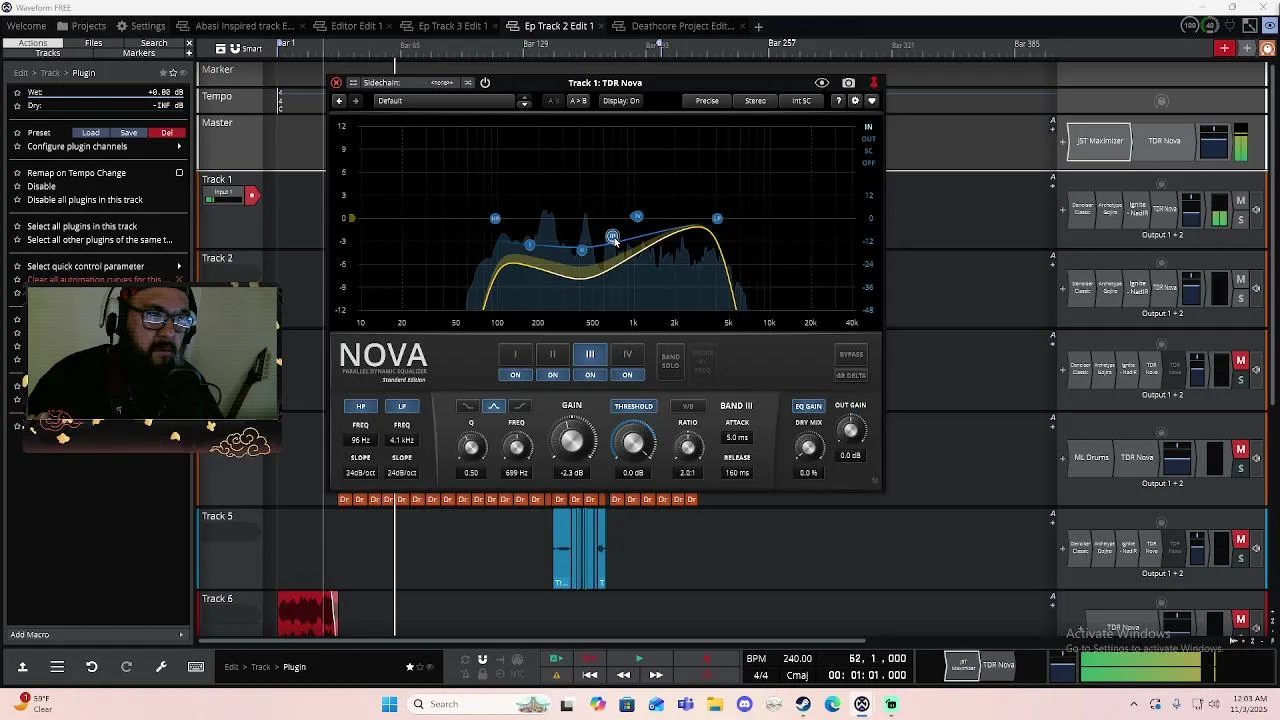Click the rewind transport button
The width and height of the screenshot is (1280, 720).
point(623,675)
